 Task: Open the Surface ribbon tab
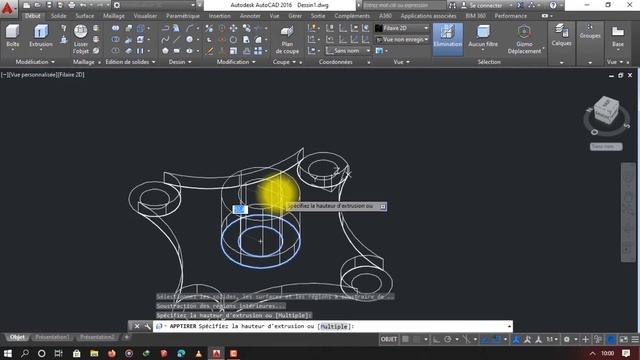[84, 16]
